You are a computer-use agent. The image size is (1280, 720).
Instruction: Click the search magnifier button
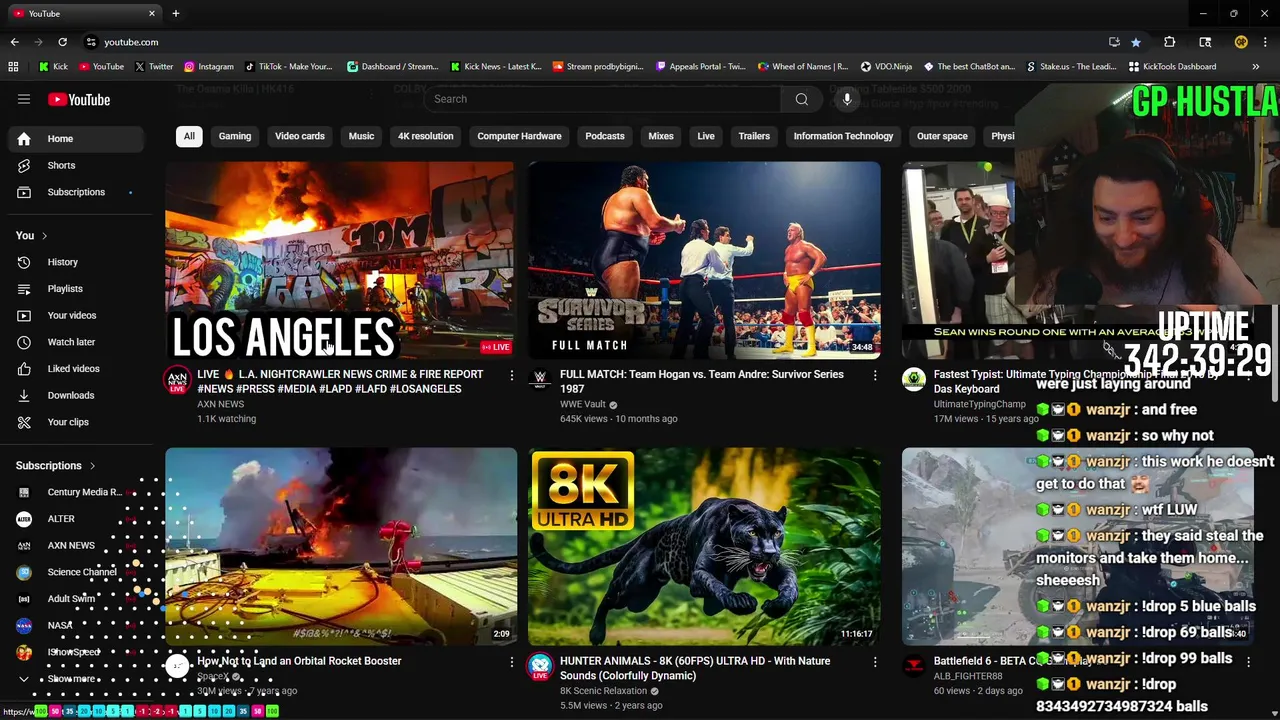pos(801,99)
